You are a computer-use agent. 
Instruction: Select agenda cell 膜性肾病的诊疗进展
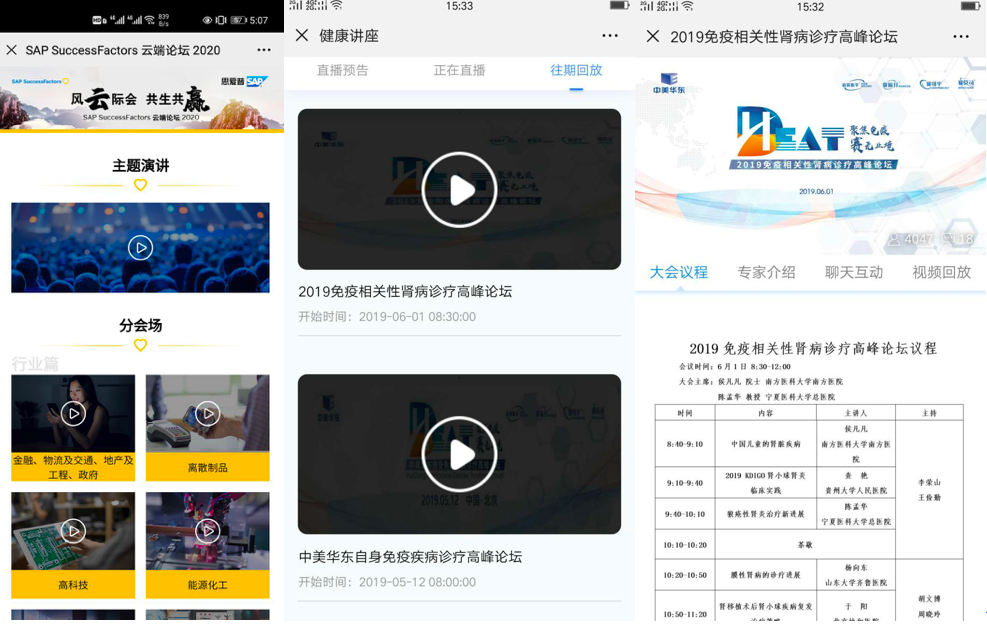tap(765, 575)
